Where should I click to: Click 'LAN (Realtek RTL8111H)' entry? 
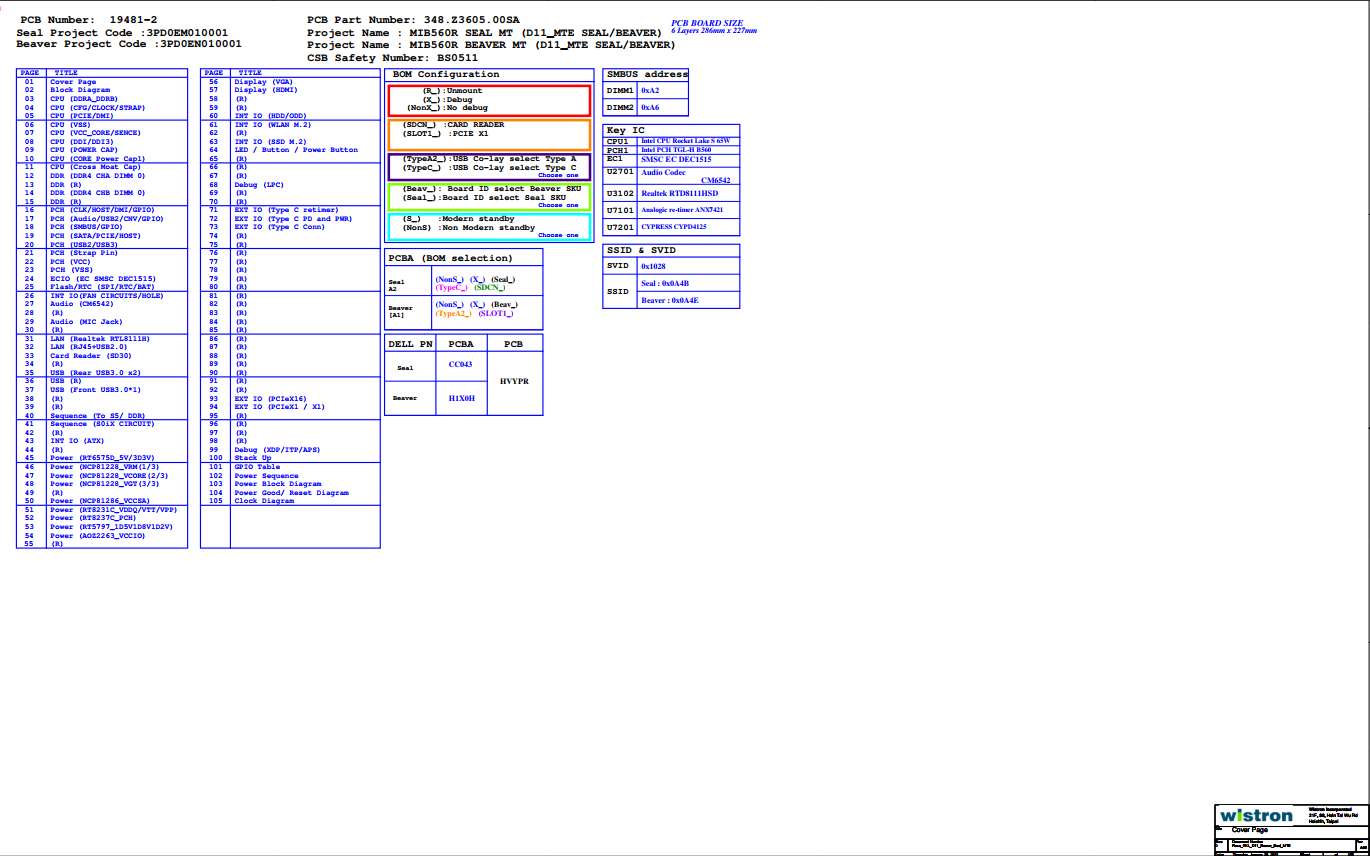click(99, 339)
